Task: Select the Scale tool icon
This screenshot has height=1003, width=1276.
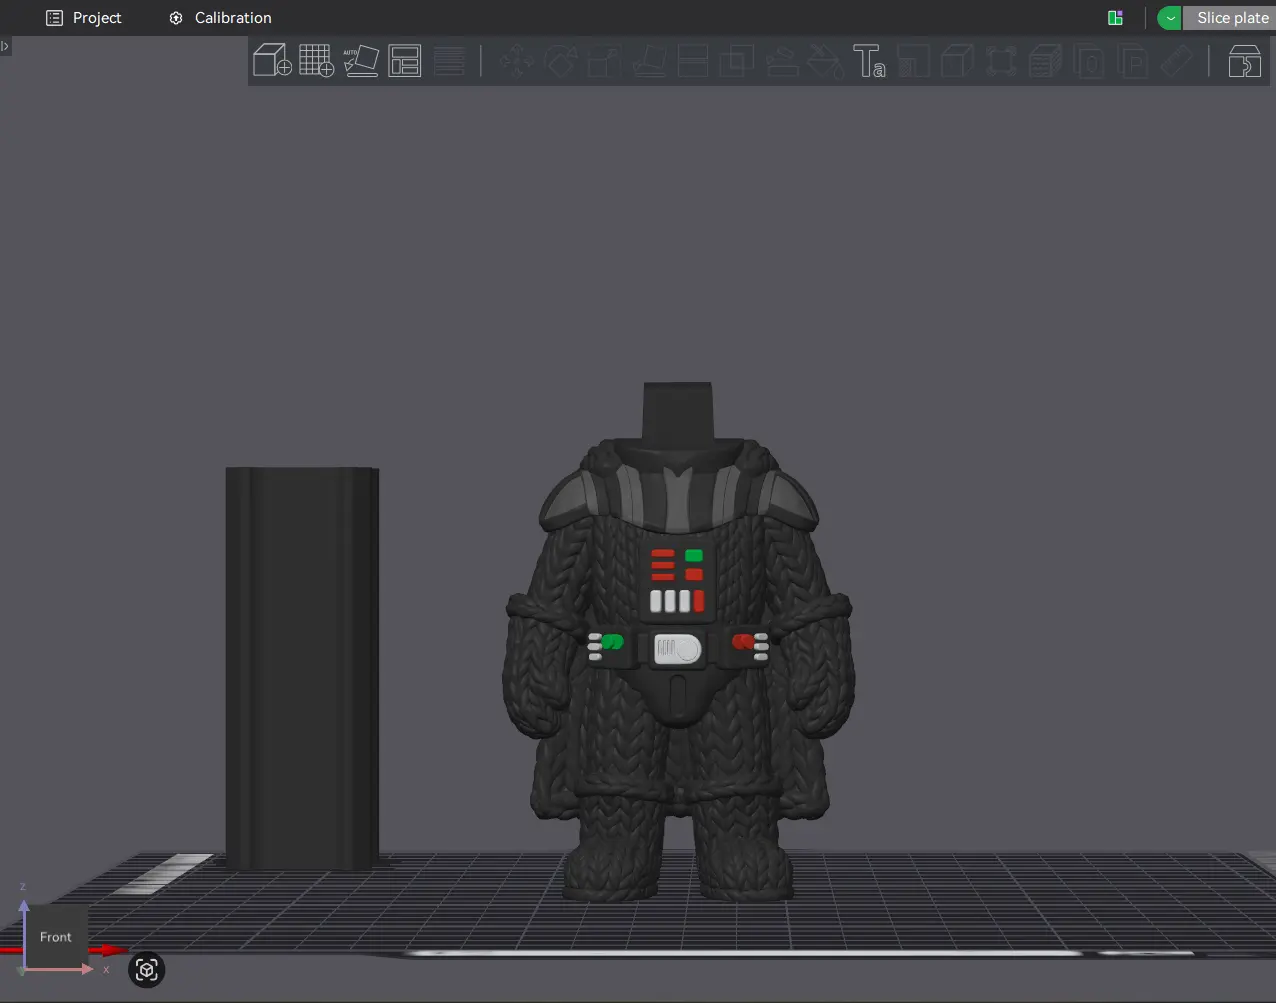Action: 605,61
